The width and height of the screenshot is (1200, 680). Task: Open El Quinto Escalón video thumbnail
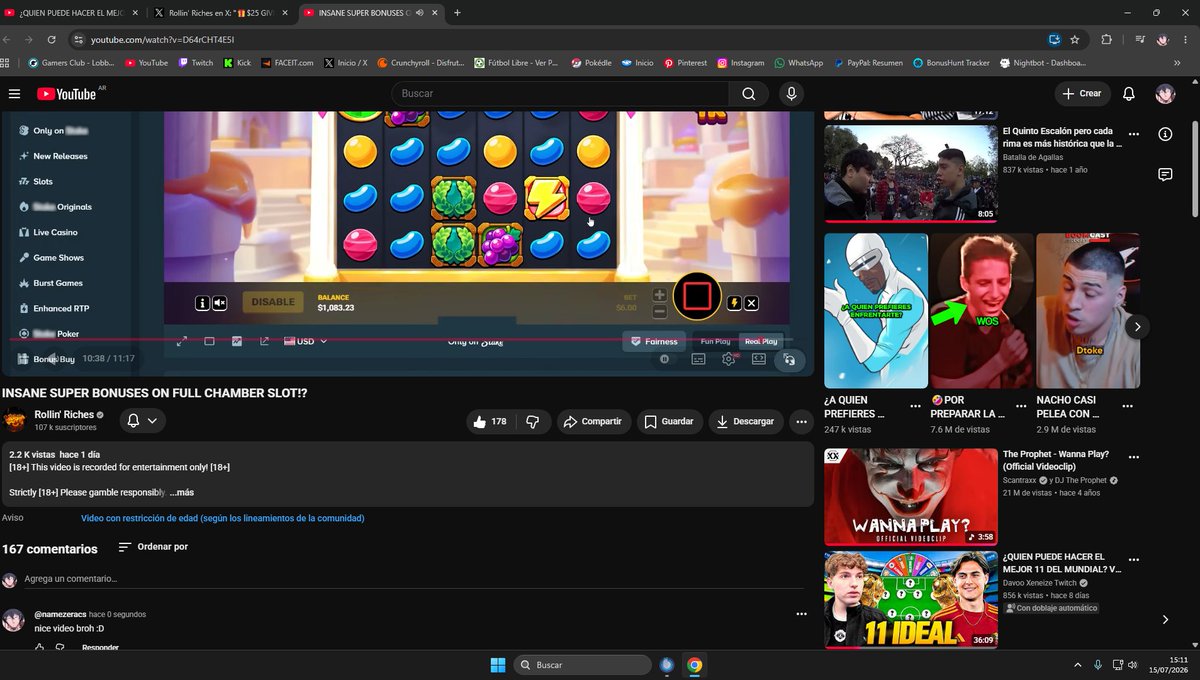[911, 172]
